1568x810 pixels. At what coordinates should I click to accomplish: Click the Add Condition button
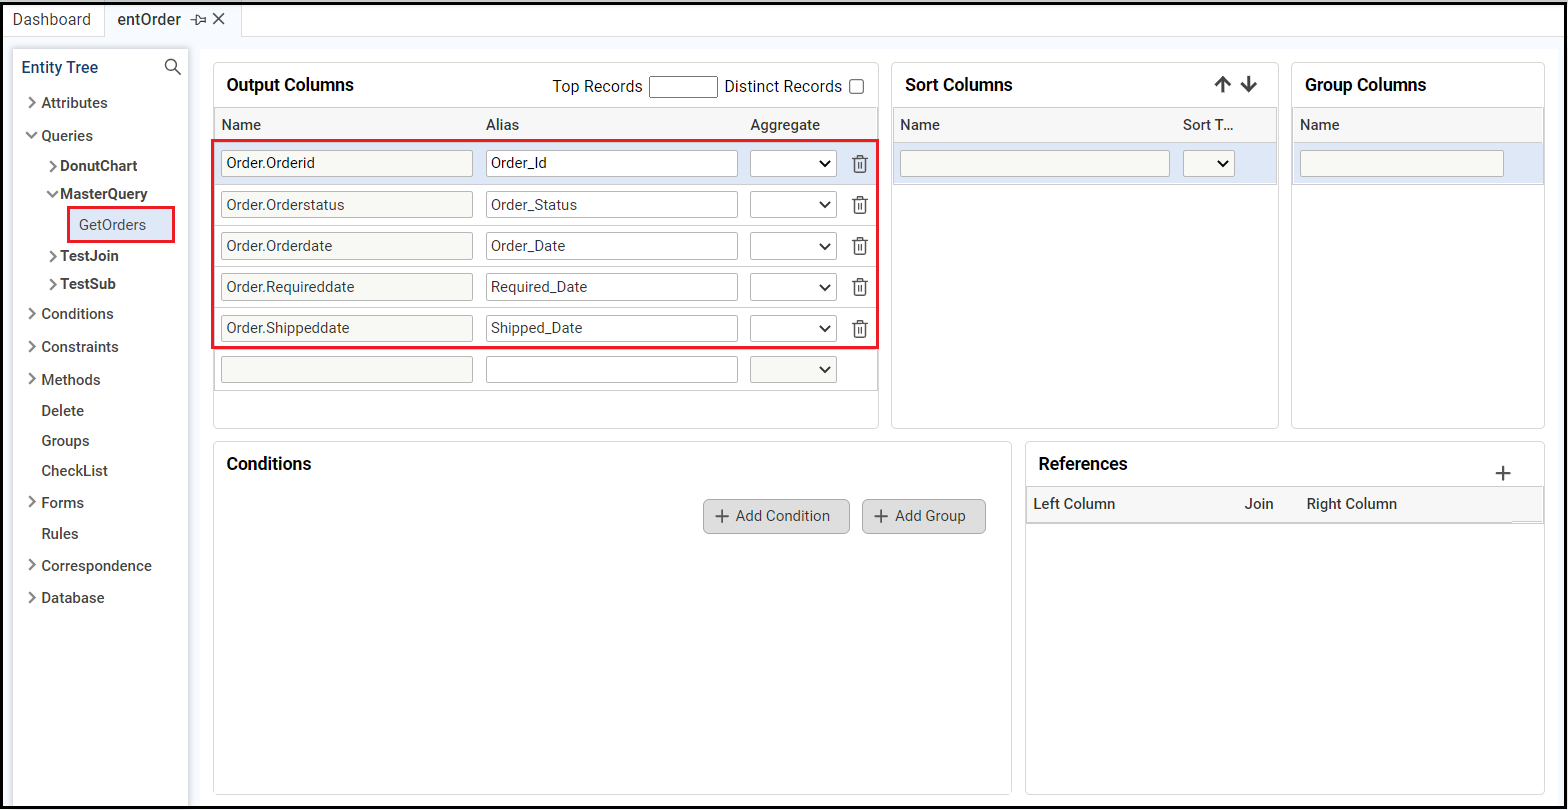pos(776,516)
